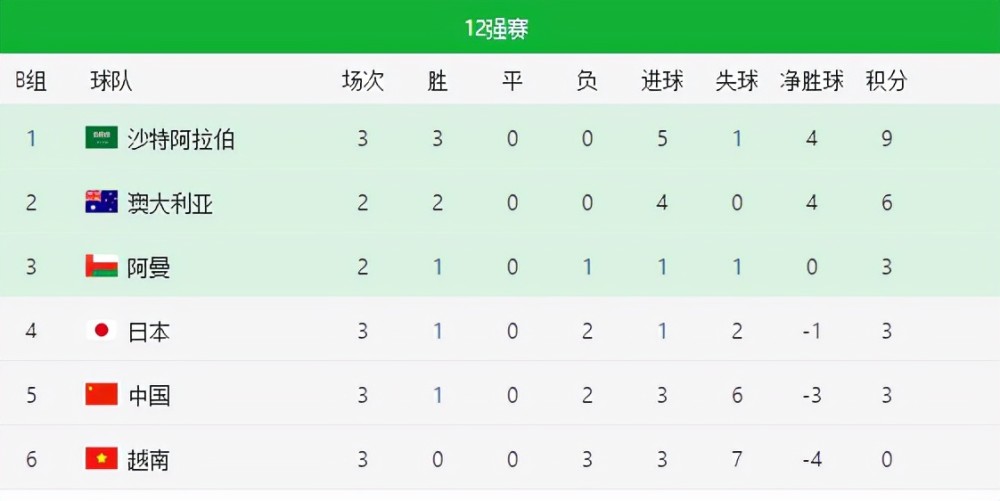This screenshot has height=501, width=1000.
Task: Click the Oman flag icon
Action: coord(101,266)
